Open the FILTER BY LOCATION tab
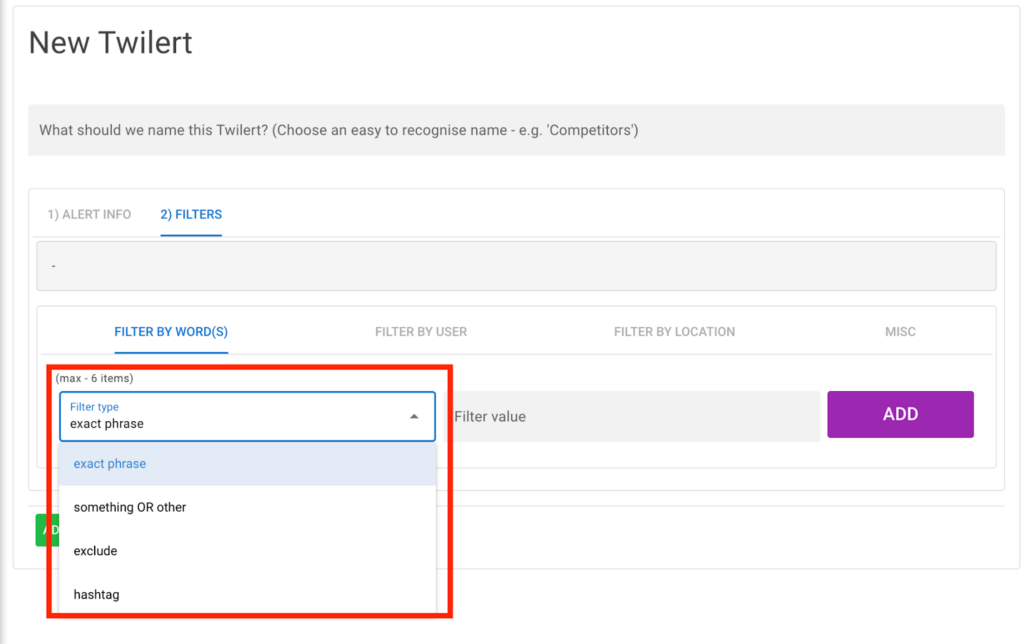 click(x=674, y=331)
